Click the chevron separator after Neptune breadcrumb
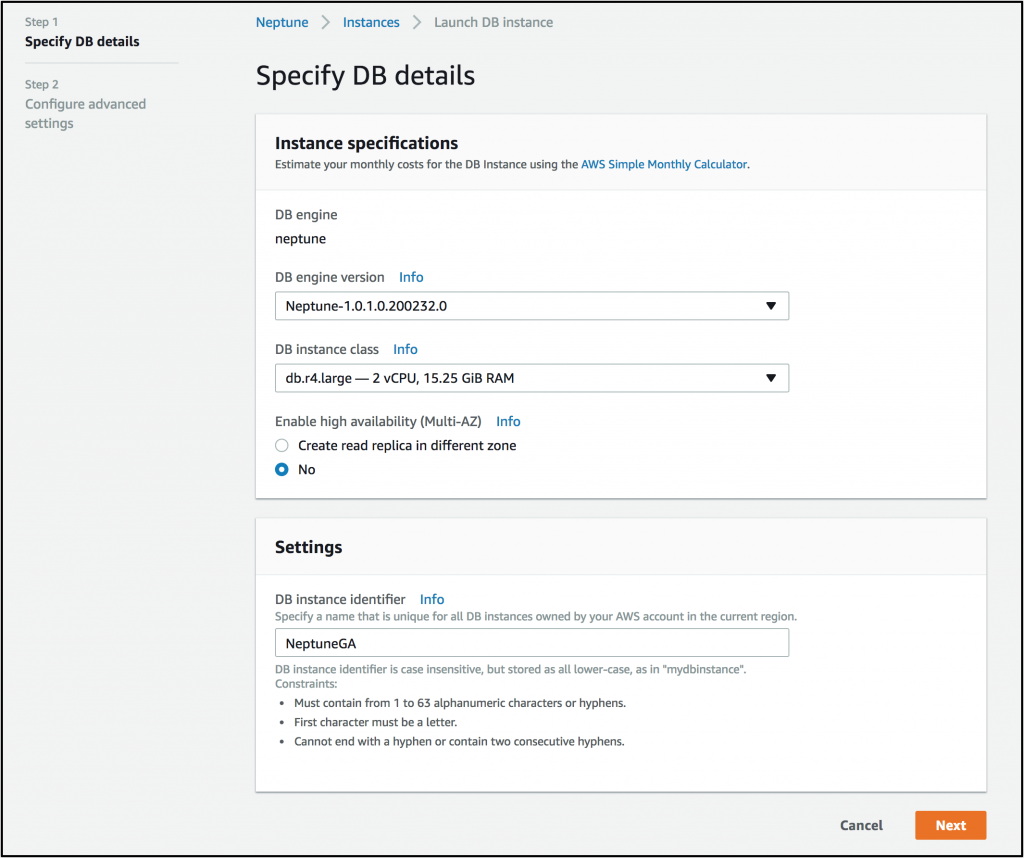 pos(326,22)
